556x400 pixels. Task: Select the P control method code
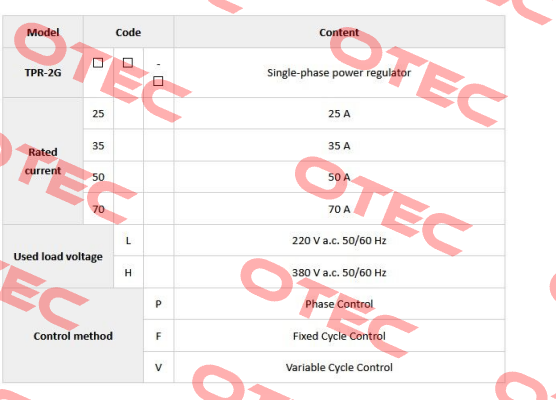[159, 304]
